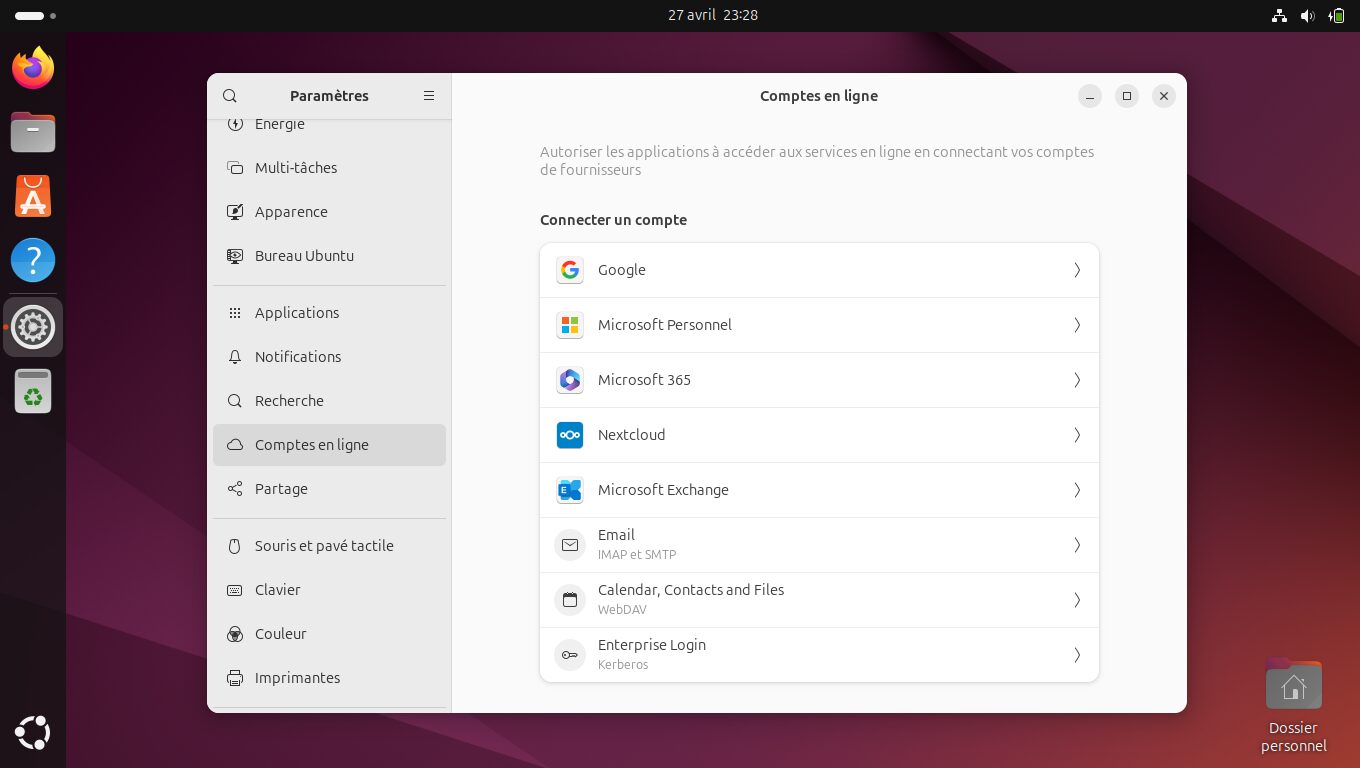Screen dimensions: 1360x768
Task: Click the Multi-tâches sidebar icon
Action: 235,168
